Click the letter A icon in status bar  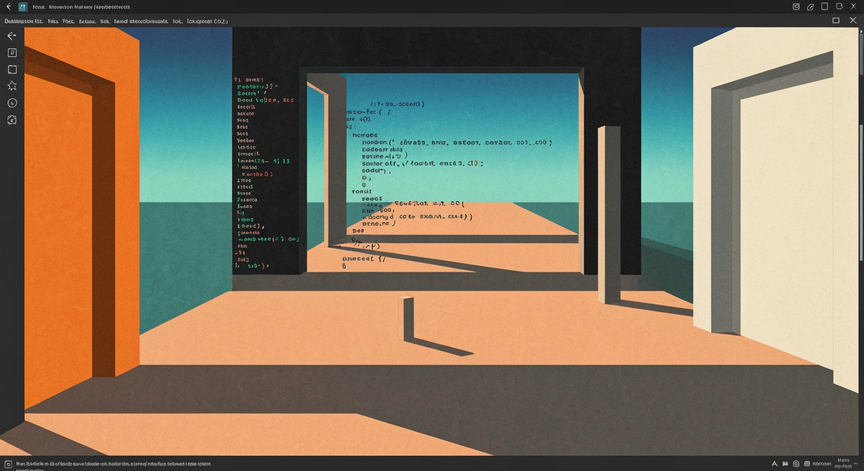coord(774,464)
